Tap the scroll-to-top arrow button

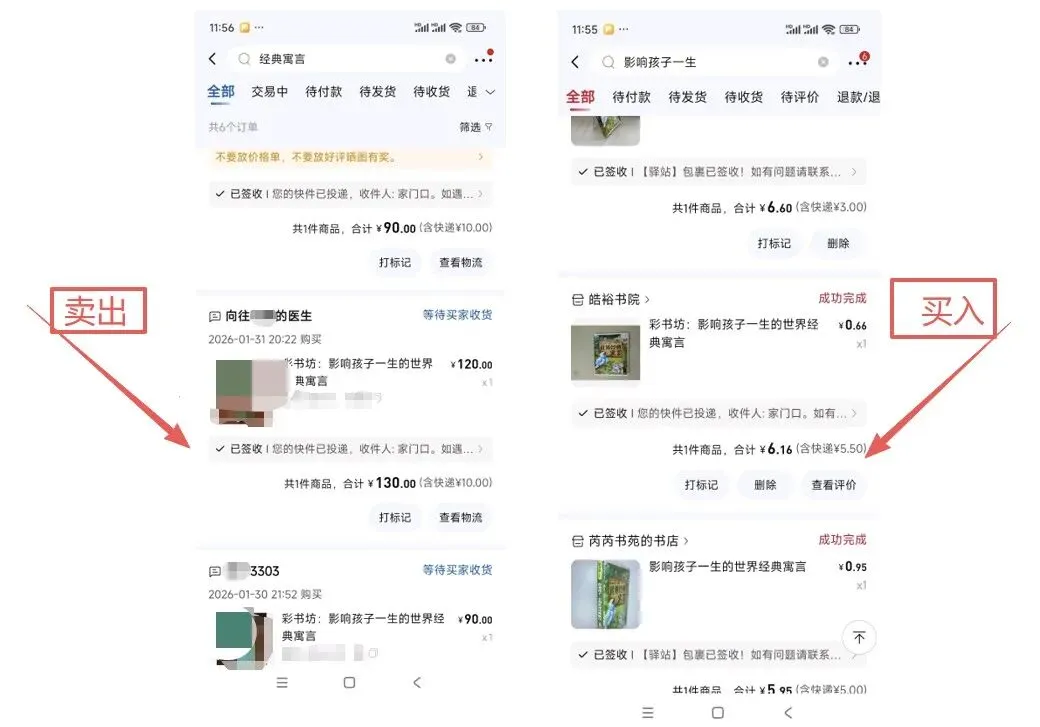(x=859, y=637)
